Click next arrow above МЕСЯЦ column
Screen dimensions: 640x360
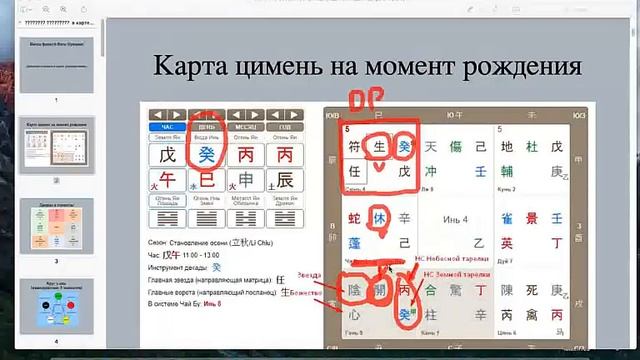(x=255, y=115)
